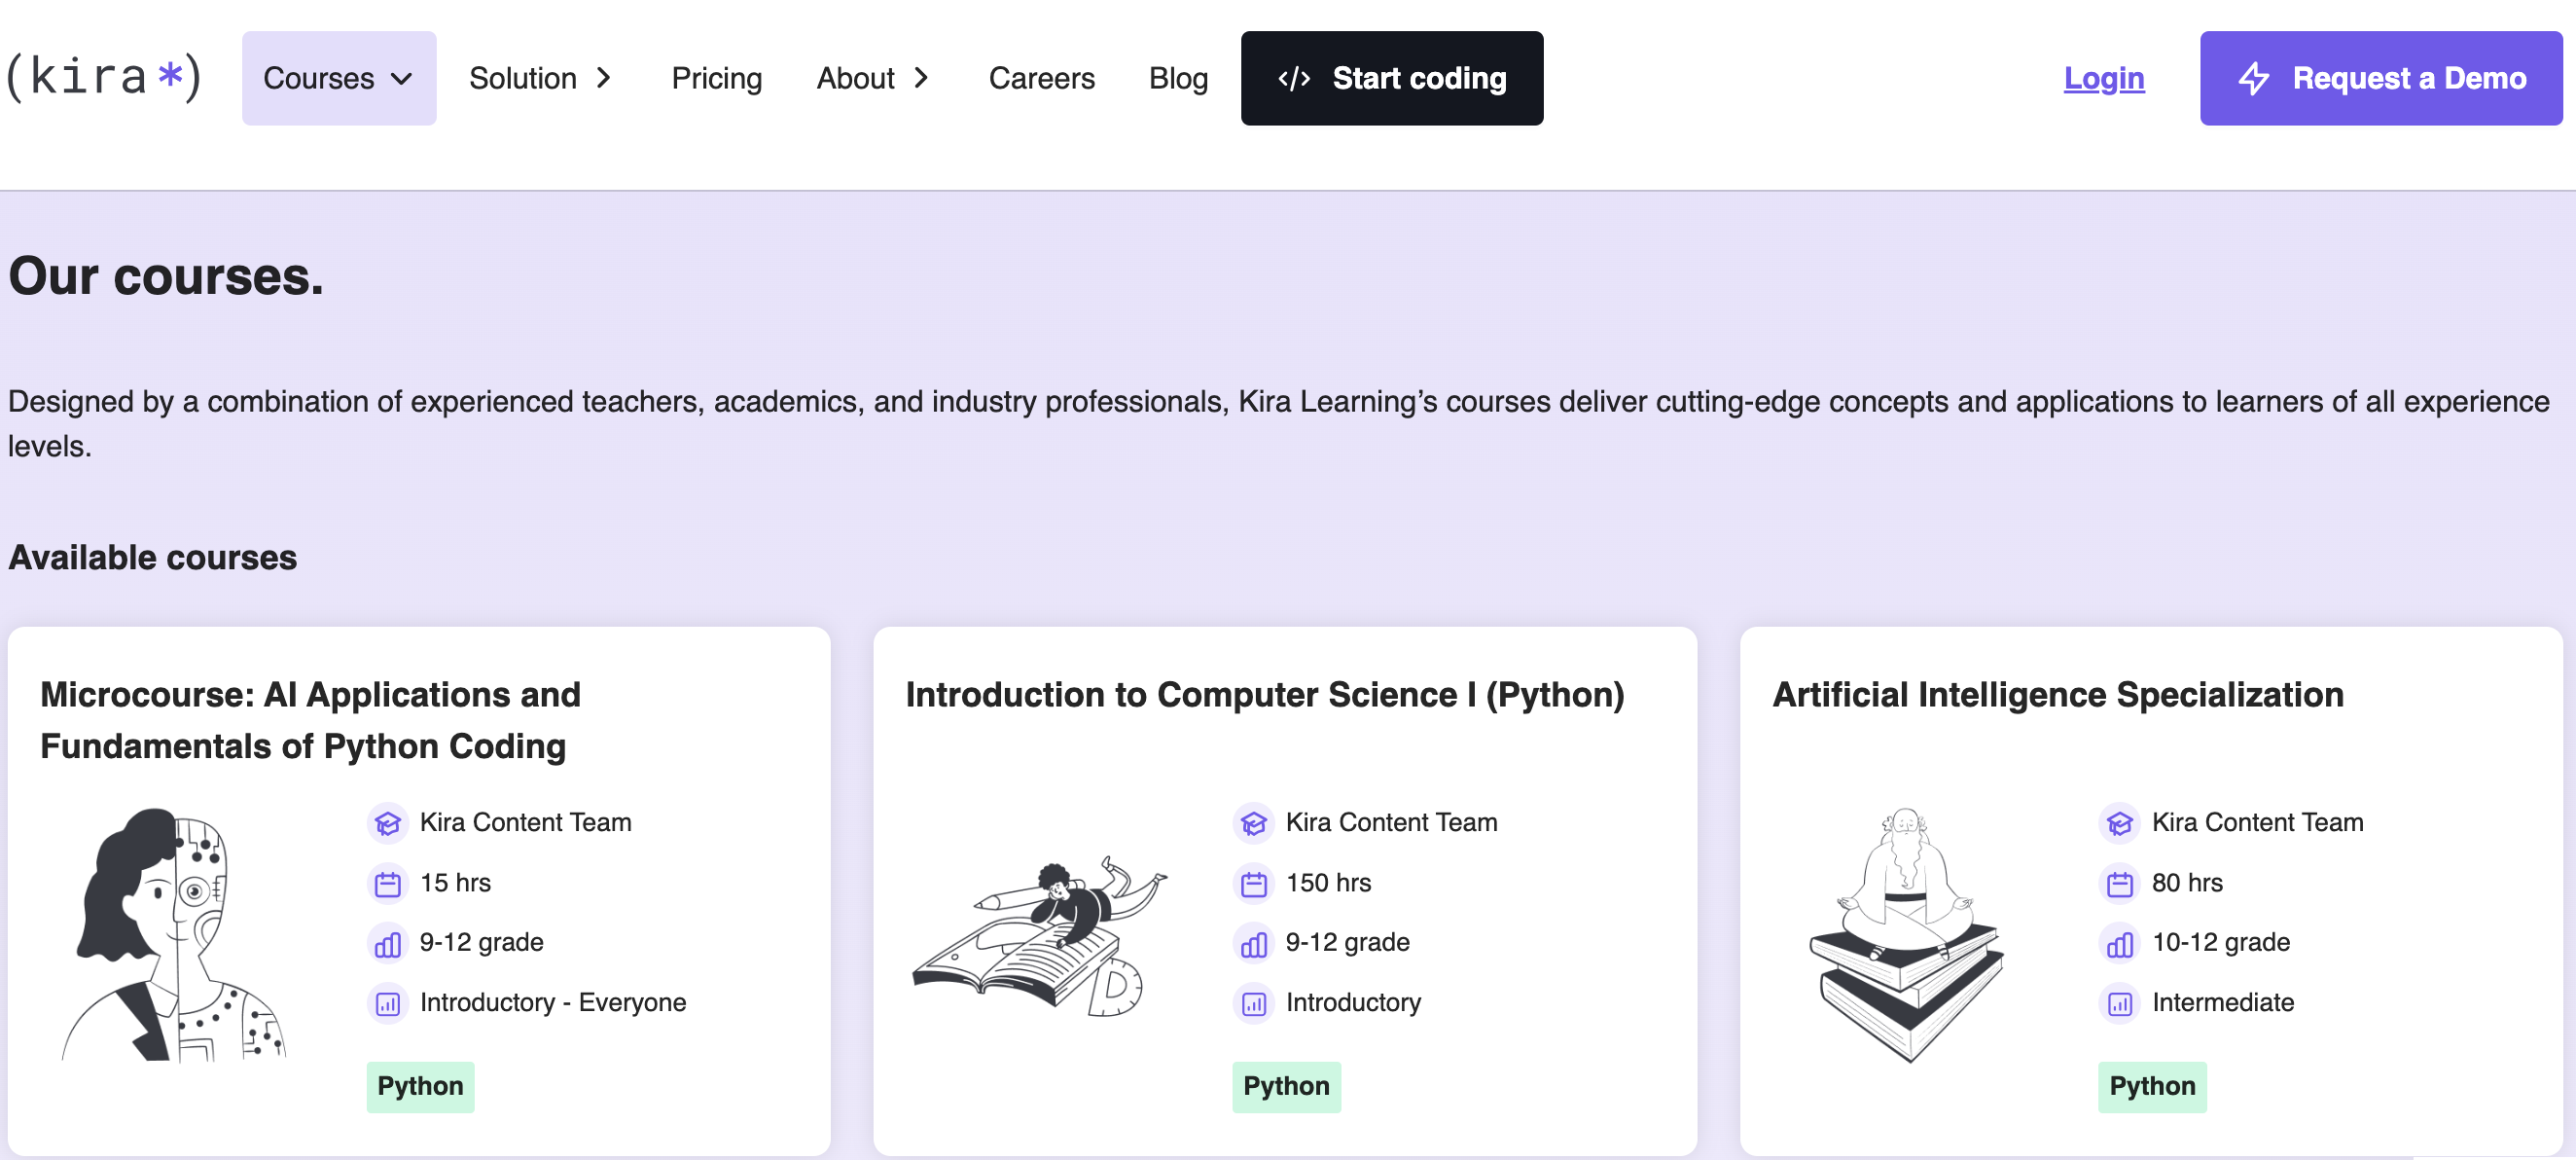2576x1160 pixels.
Task: Click the difficulty icon beside Intermediate
Action: pos(2118,1004)
